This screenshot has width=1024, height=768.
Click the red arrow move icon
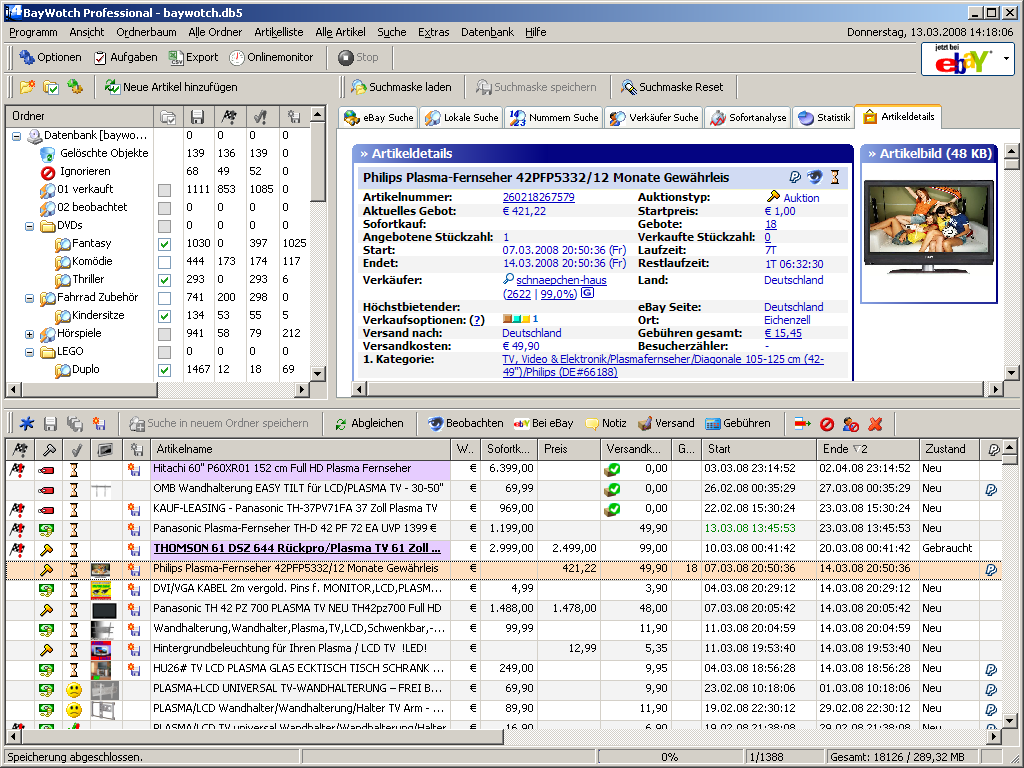point(803,424)
